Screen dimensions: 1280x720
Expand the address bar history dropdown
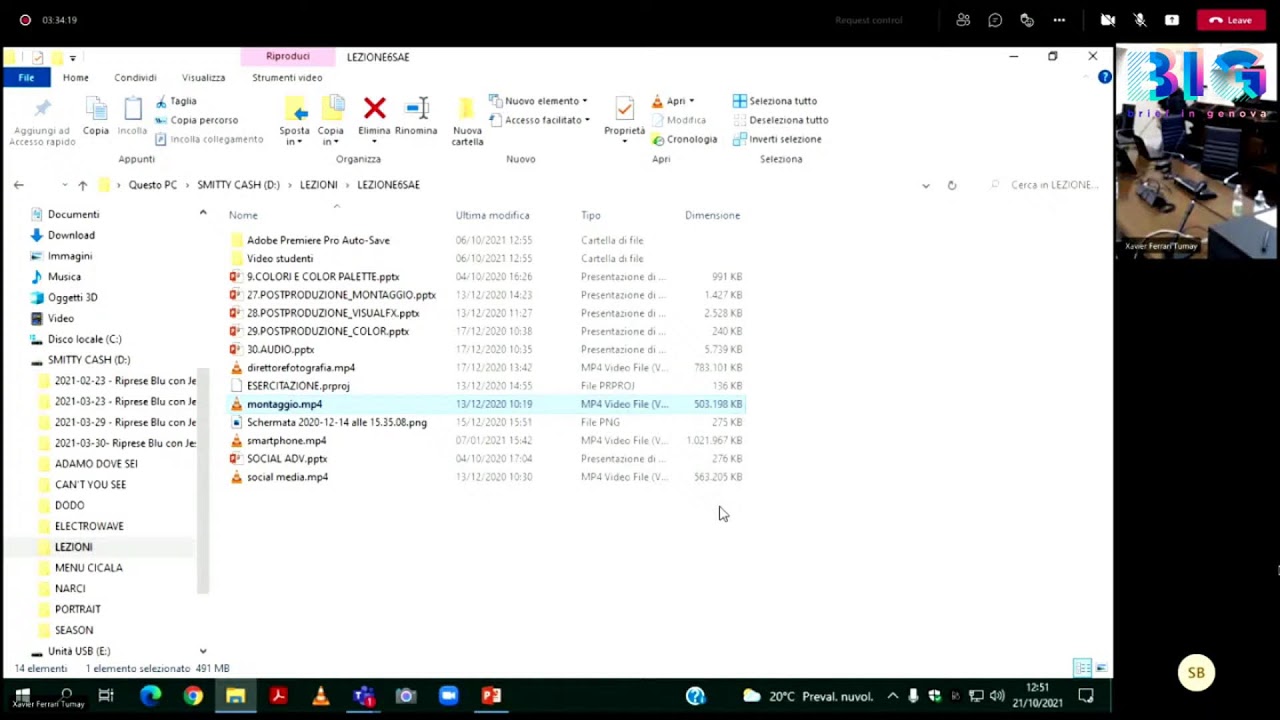tap(925, 185)
